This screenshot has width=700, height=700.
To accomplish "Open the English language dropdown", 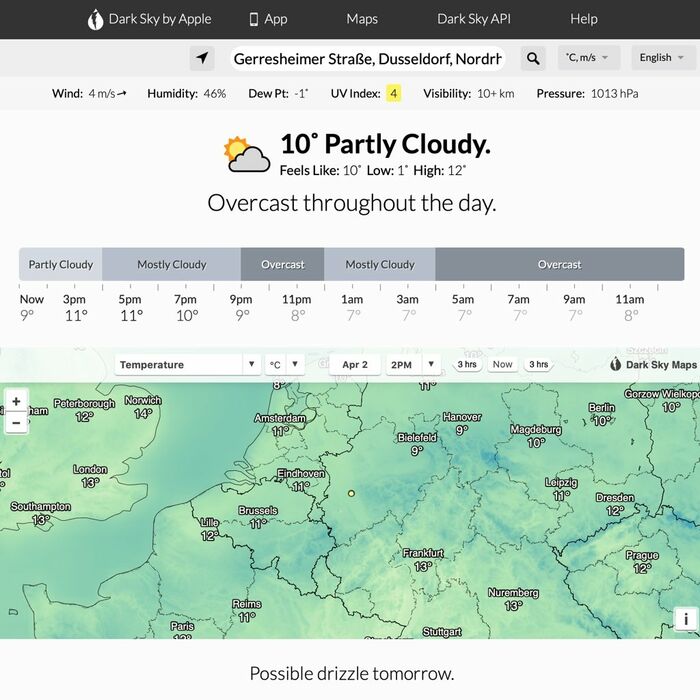I will pyautogui.click(x=662, y=58).
